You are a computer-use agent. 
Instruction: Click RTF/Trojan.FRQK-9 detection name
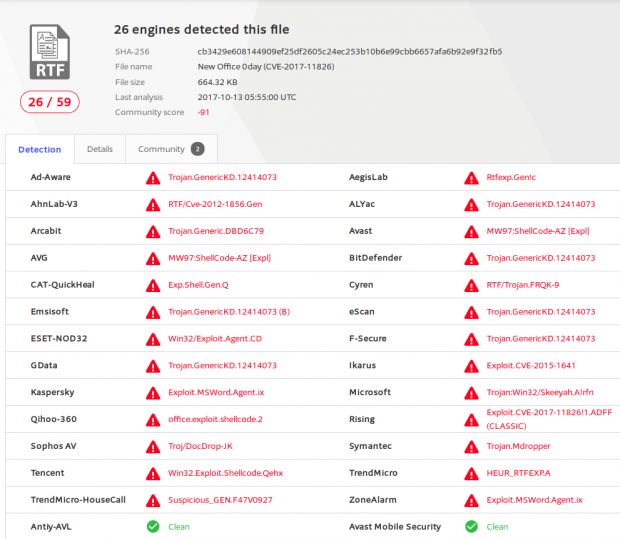(523, 285)
